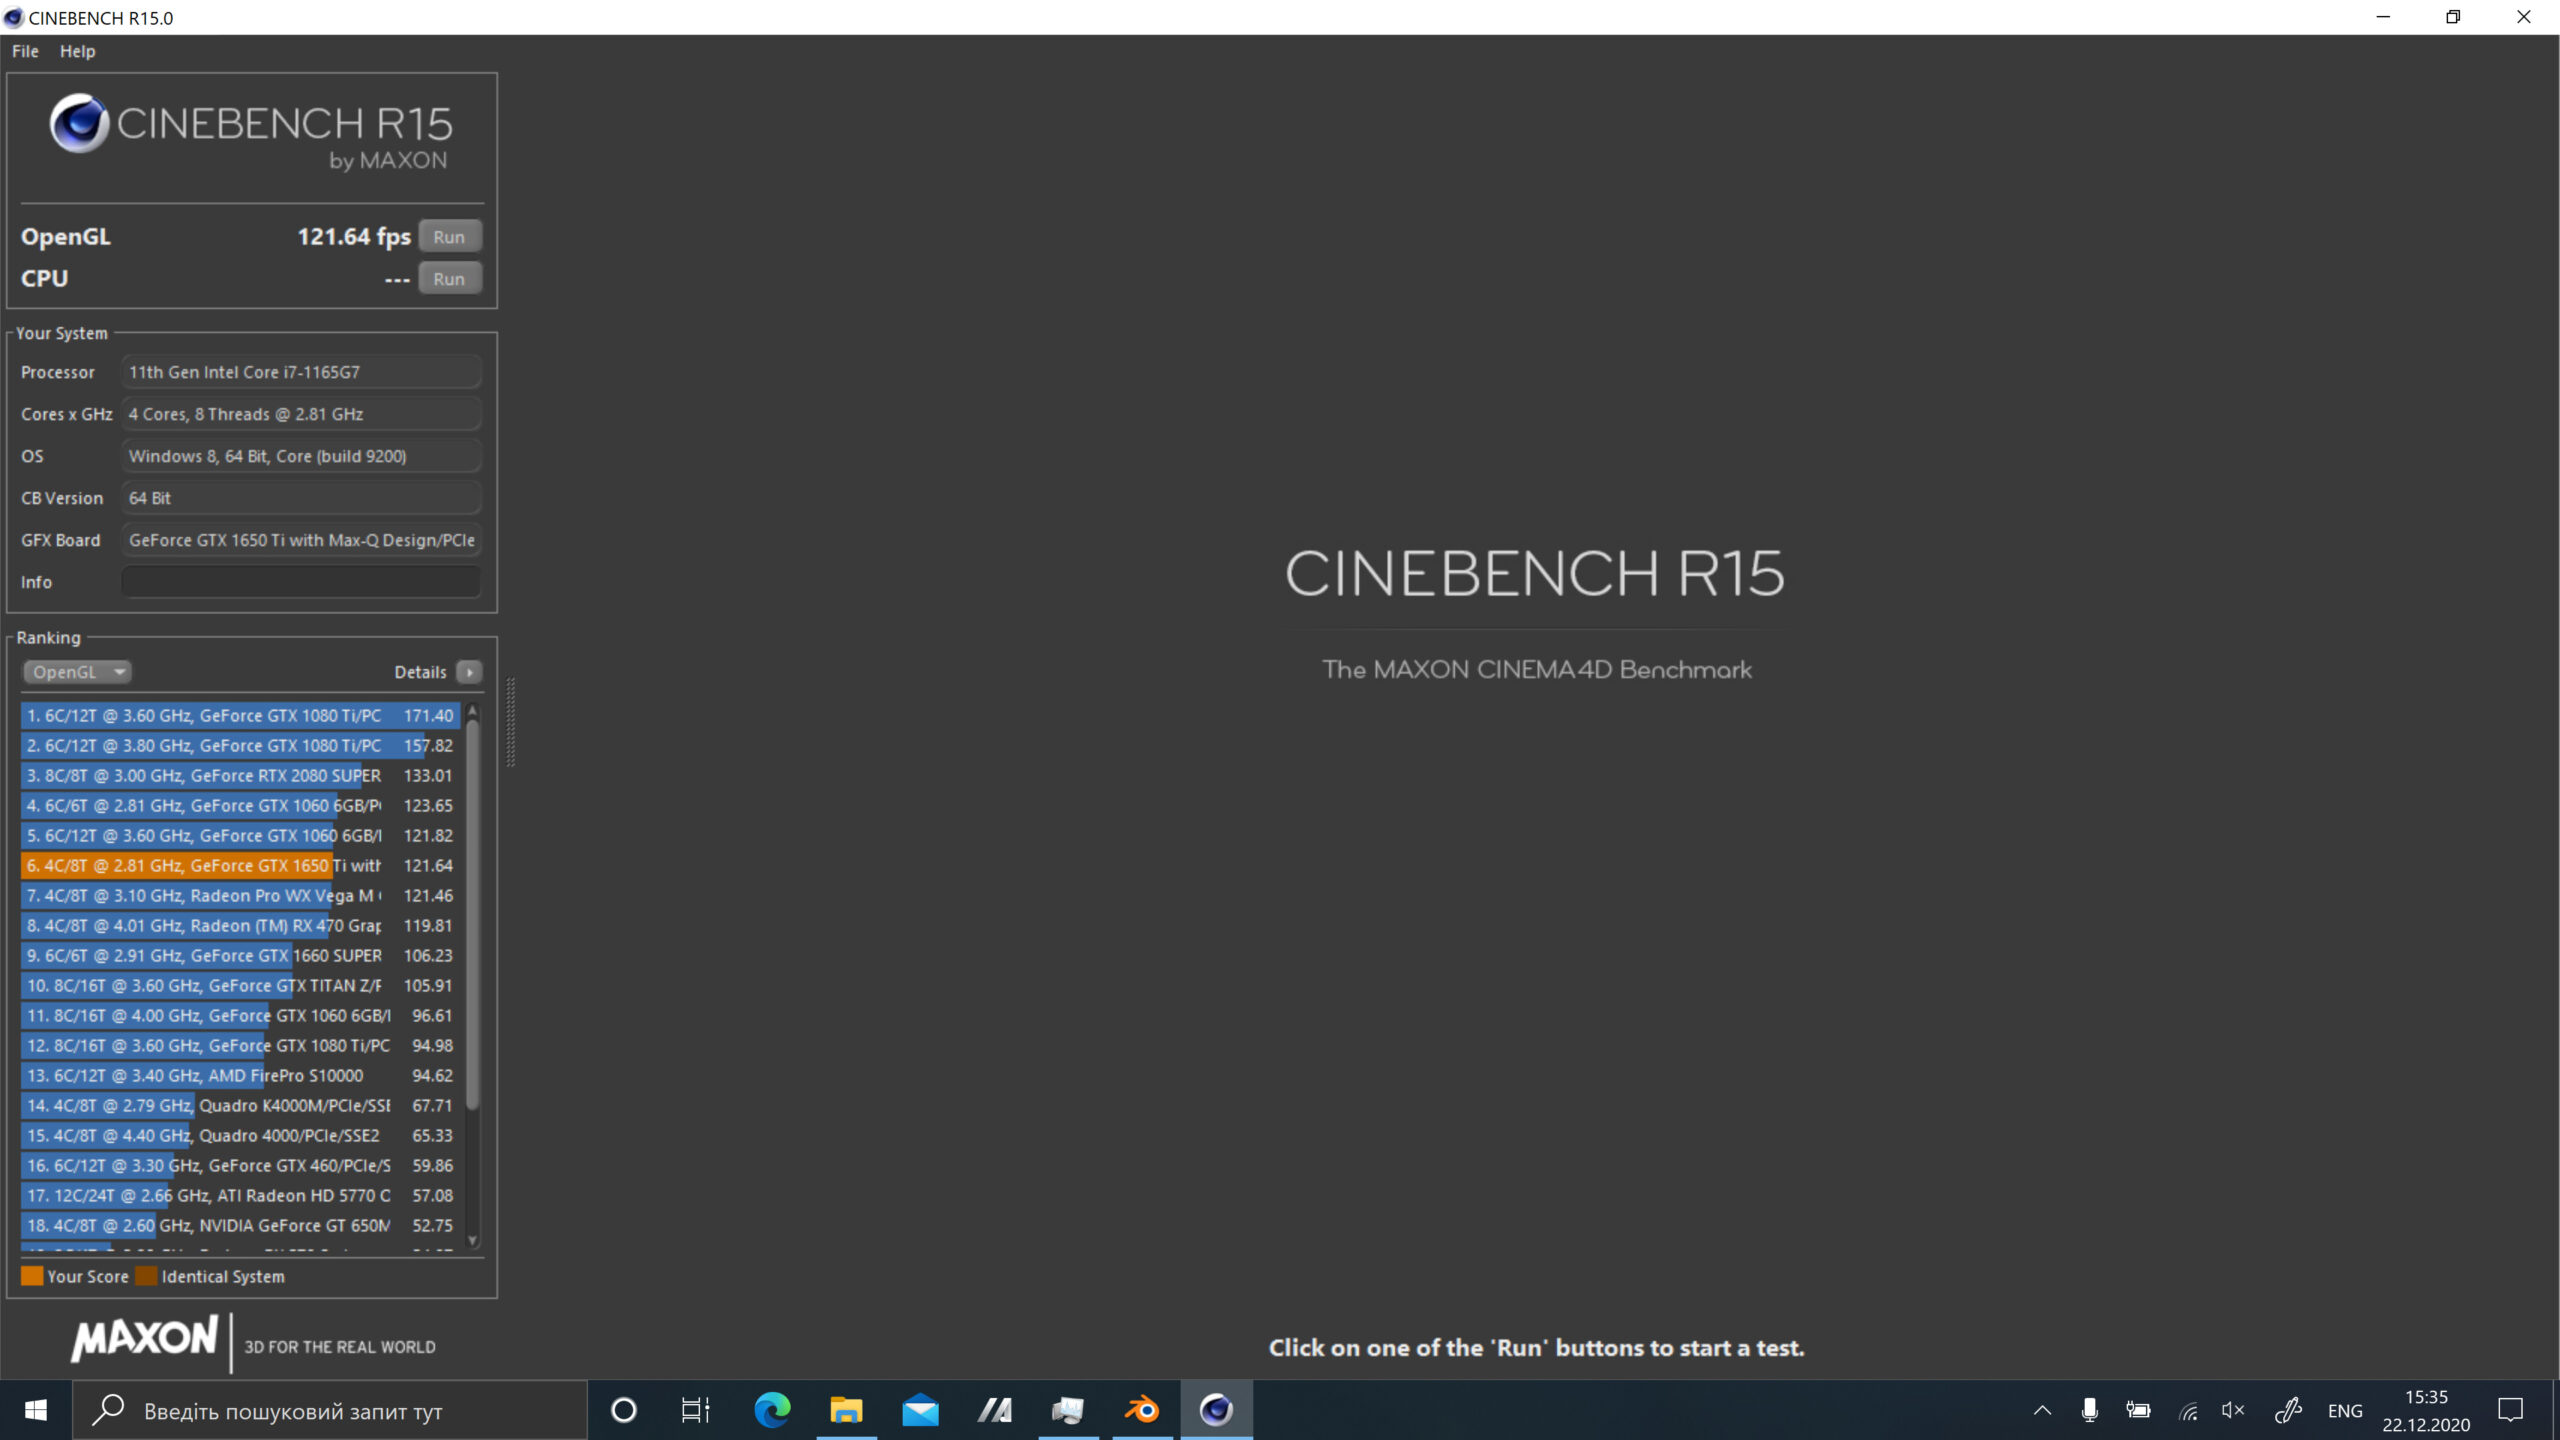Switch to Blender on the taskbar
2560x1440 pixels.
(1142, 1410)
